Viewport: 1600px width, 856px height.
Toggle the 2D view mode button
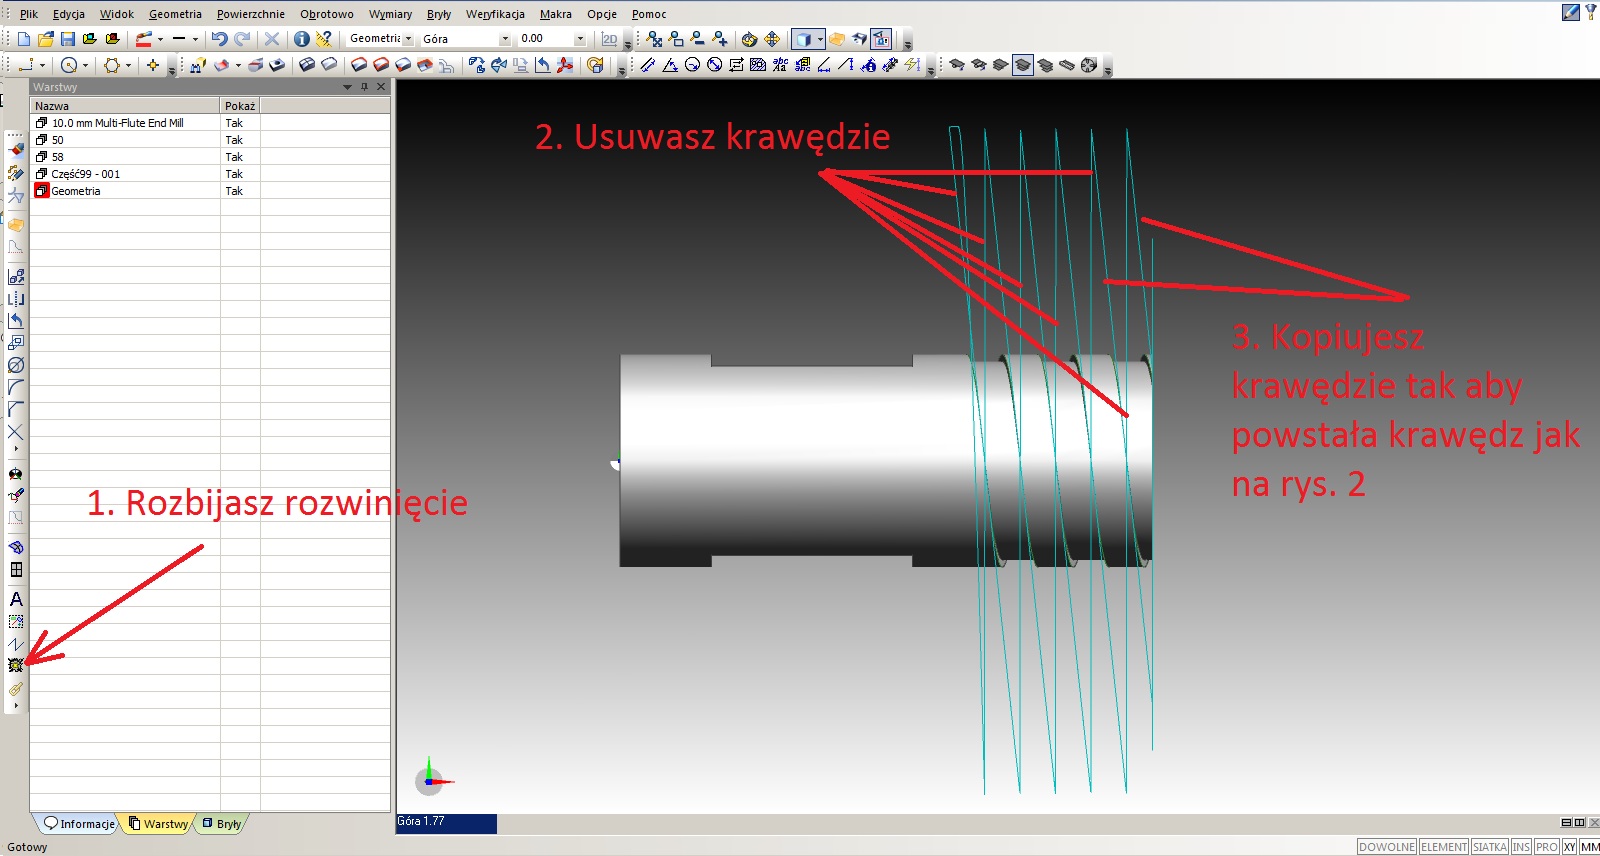[x=610, y=39]
